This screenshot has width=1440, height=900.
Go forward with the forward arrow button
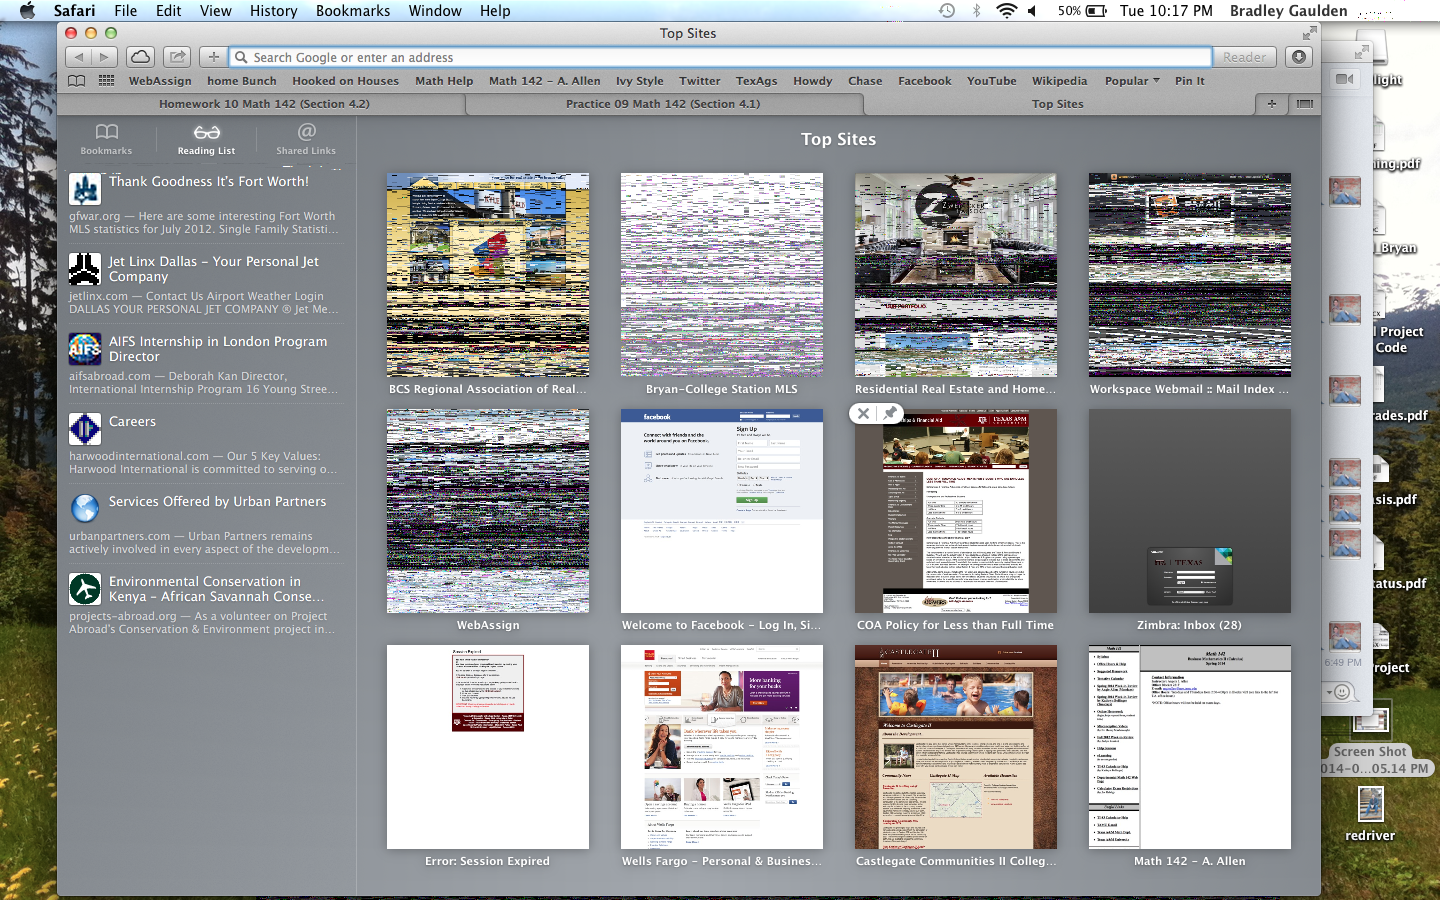(x=105, y=57)
